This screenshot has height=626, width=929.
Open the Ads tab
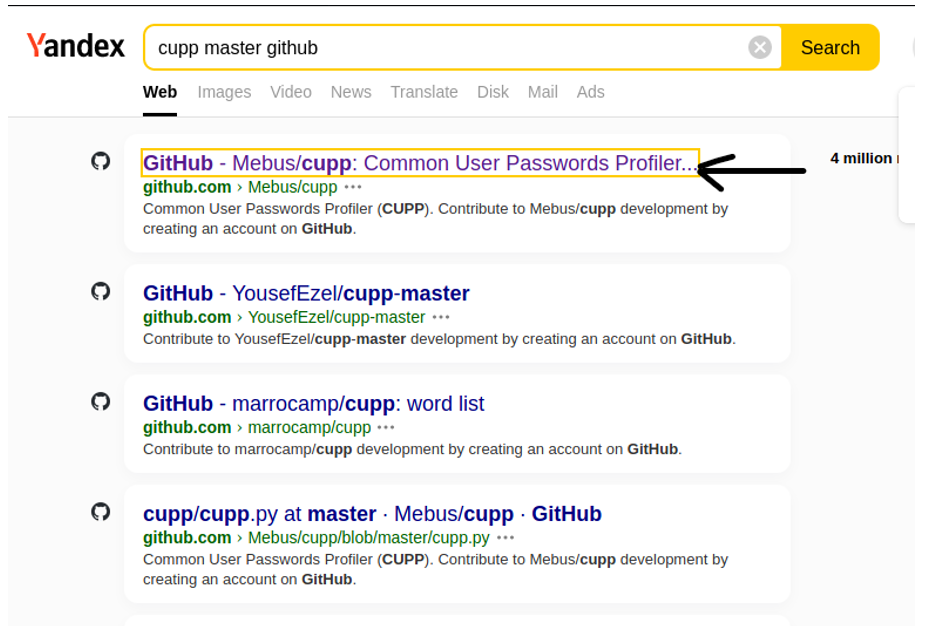pos(591,92)
